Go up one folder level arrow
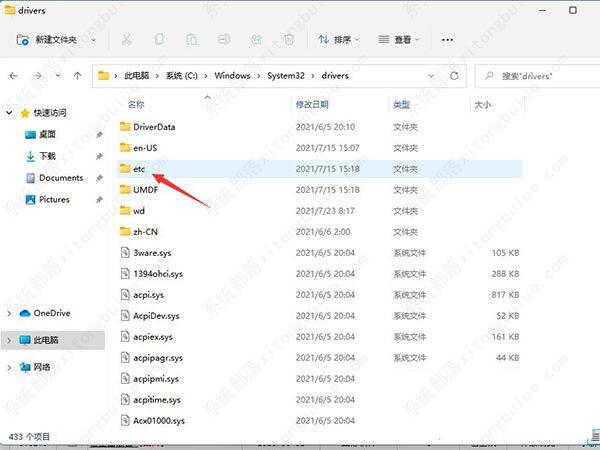Viewport: 600px width, 450px height. [x=77, y=75]
